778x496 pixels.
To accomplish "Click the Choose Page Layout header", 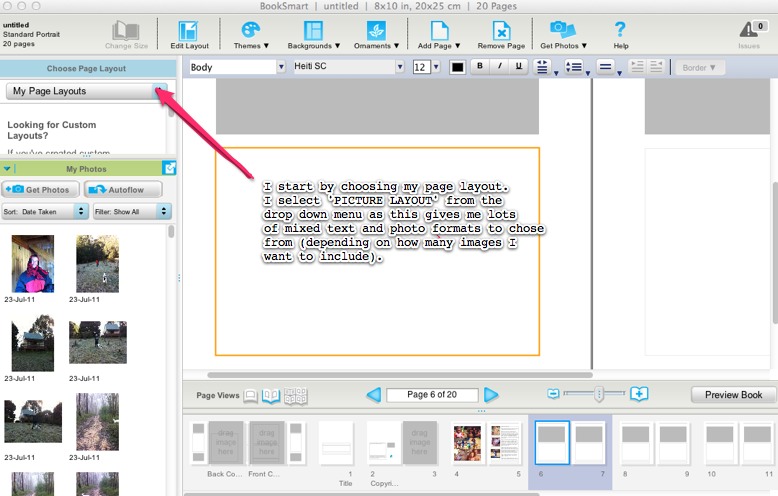I will pos(86,68).
